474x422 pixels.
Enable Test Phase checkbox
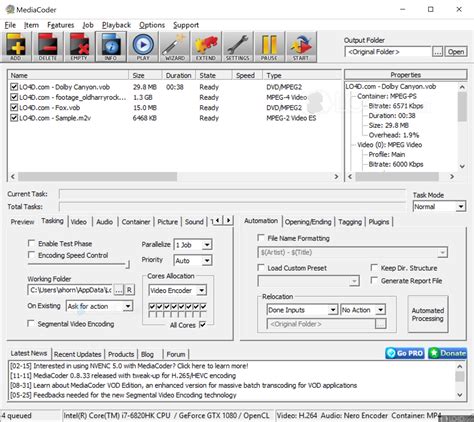coord(31,243)
